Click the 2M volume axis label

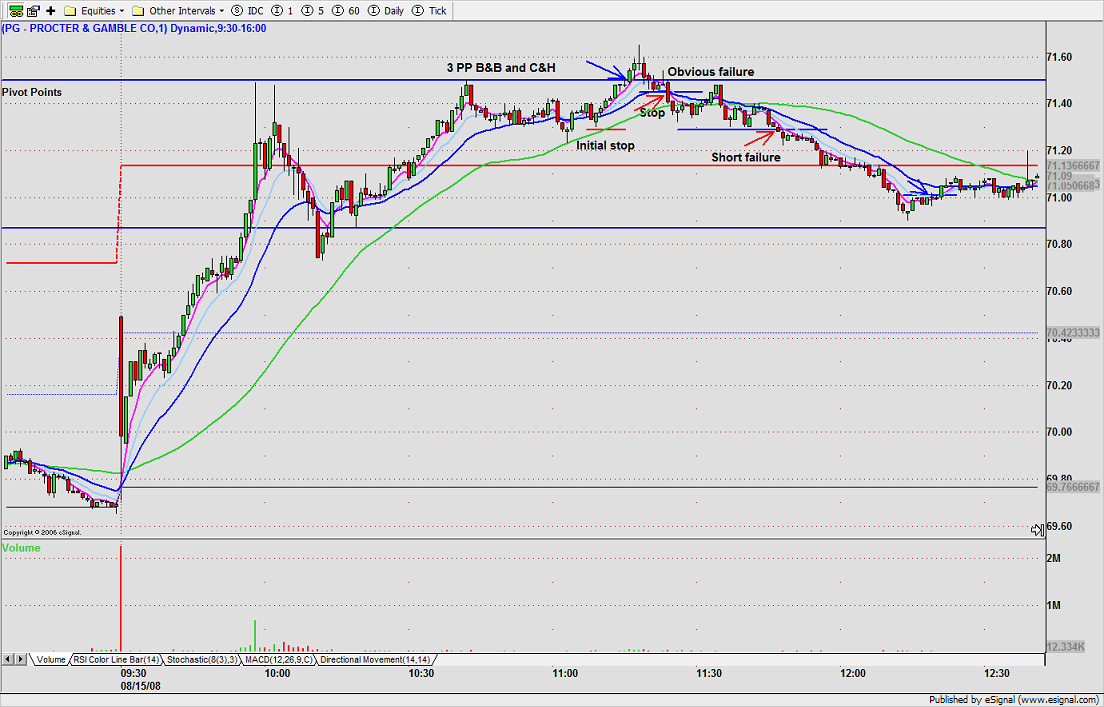pyautogui.click(x=1054, y=558)
